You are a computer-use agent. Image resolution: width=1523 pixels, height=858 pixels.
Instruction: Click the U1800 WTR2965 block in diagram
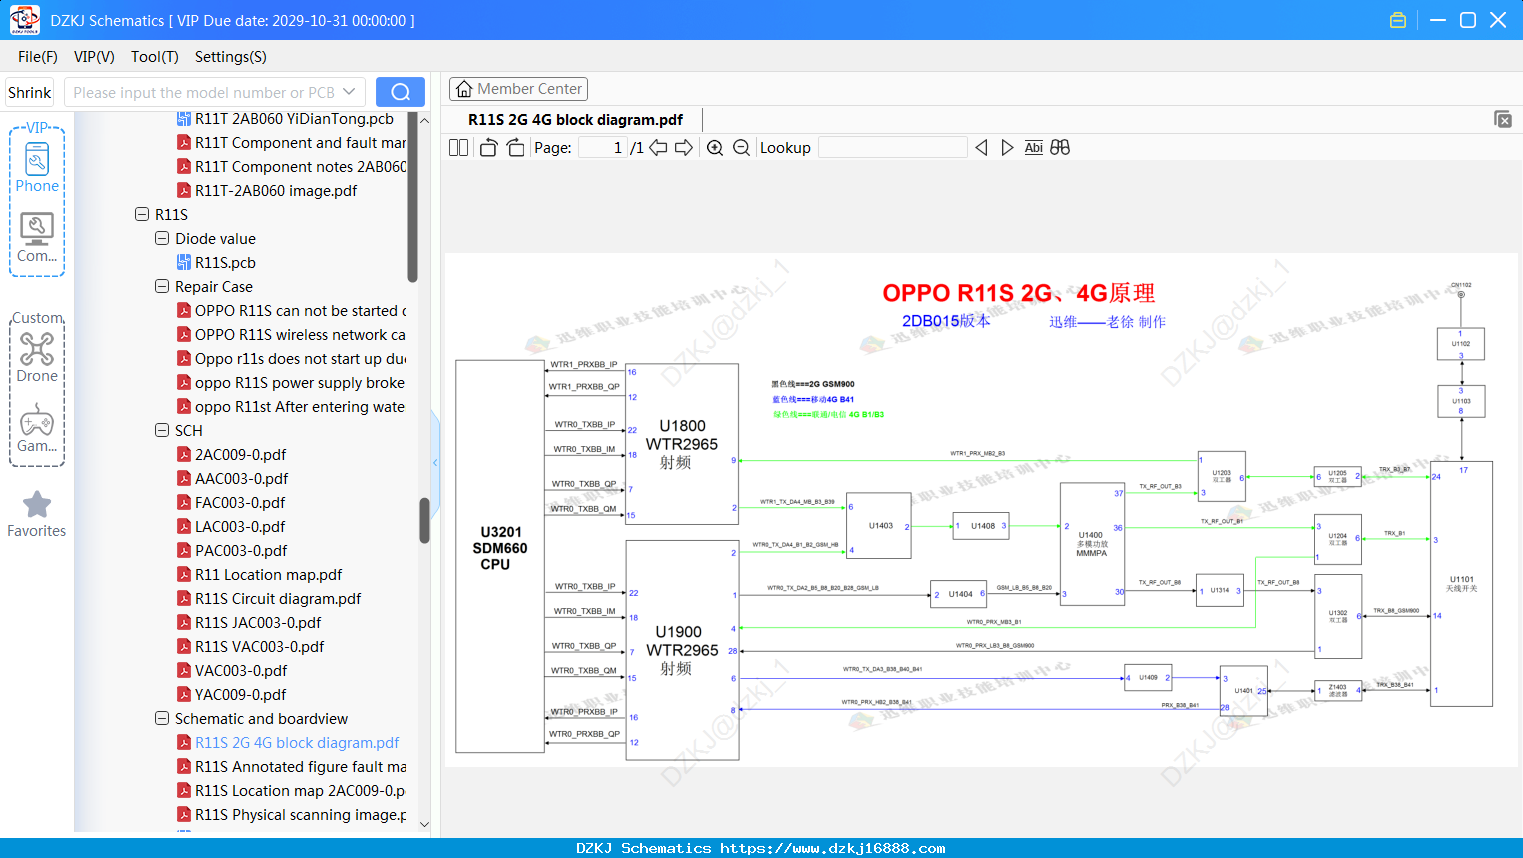[x=682, y=444]
